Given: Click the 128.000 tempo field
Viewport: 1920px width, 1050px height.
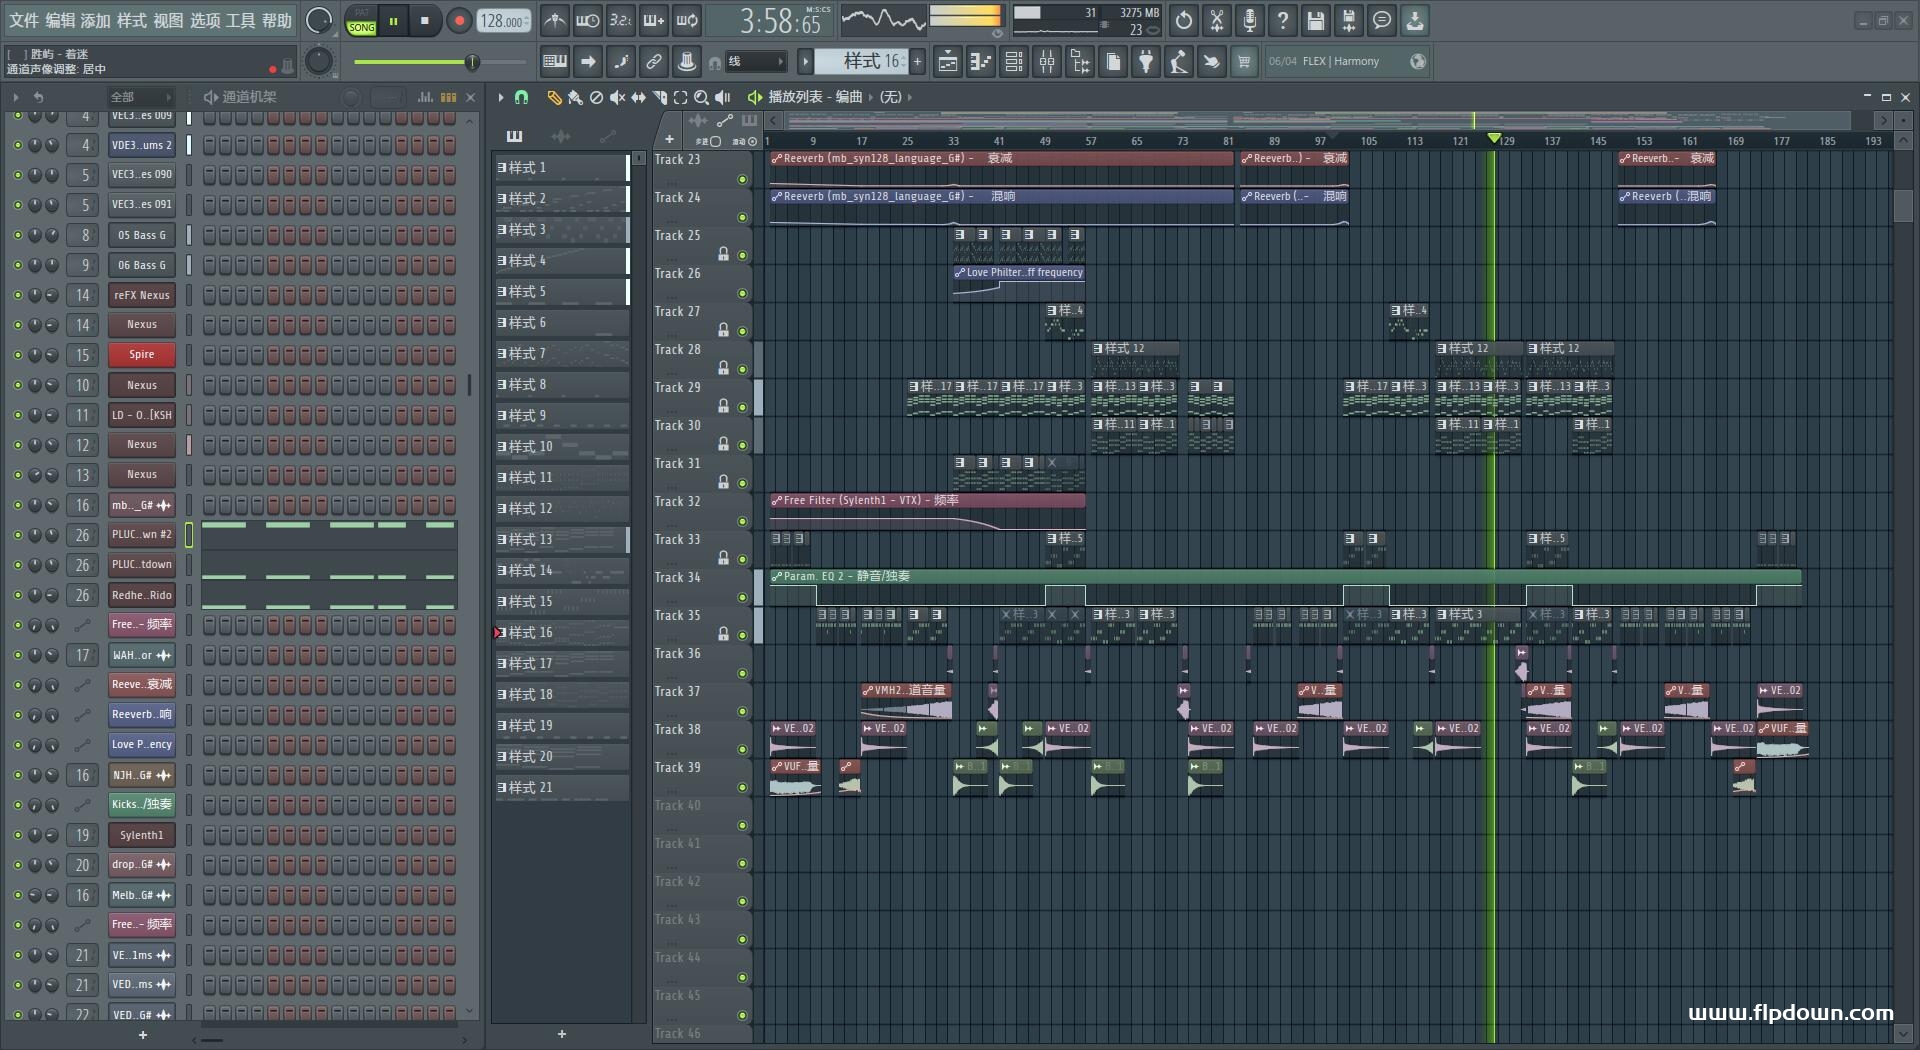Looking at the screenshot, I should (x=503, y=21).
